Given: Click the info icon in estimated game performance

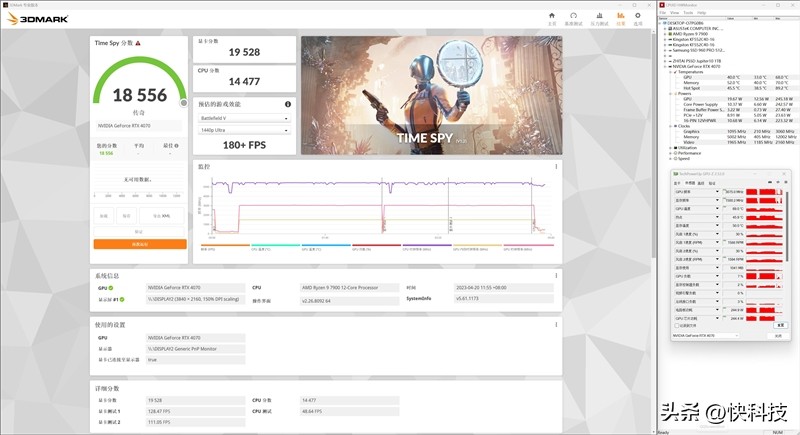Looking at the screenshot, I should [288, 104].
